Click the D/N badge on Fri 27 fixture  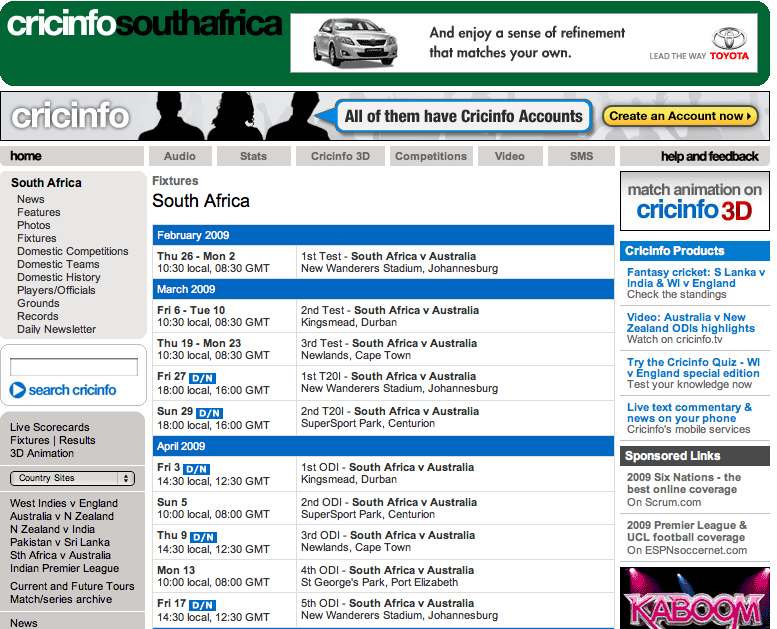pos(204,378)
